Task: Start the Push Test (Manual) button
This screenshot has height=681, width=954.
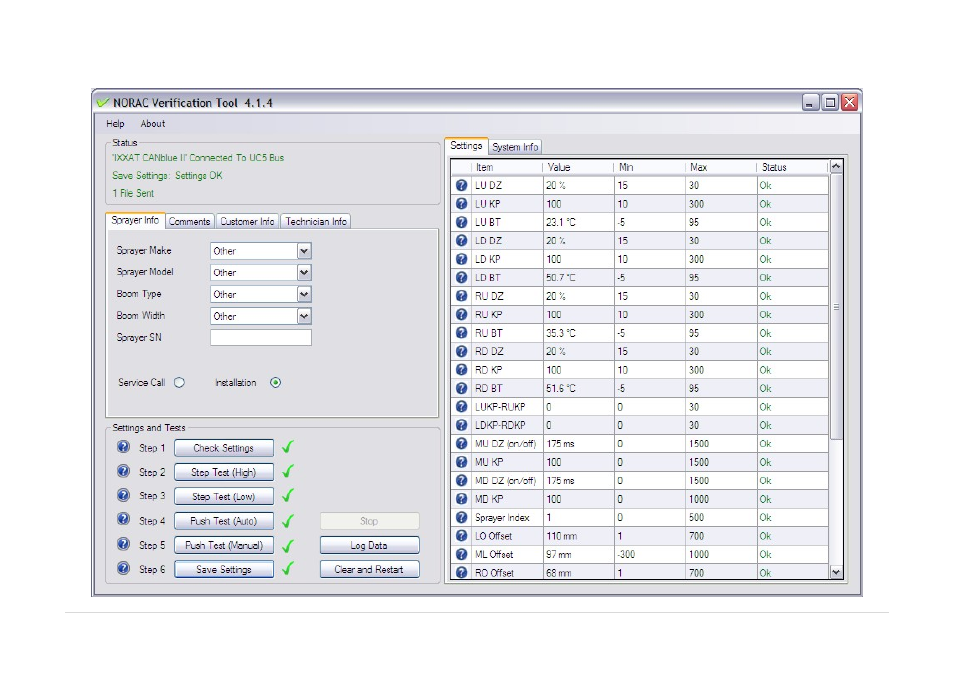Action: [x=224, y=545]
